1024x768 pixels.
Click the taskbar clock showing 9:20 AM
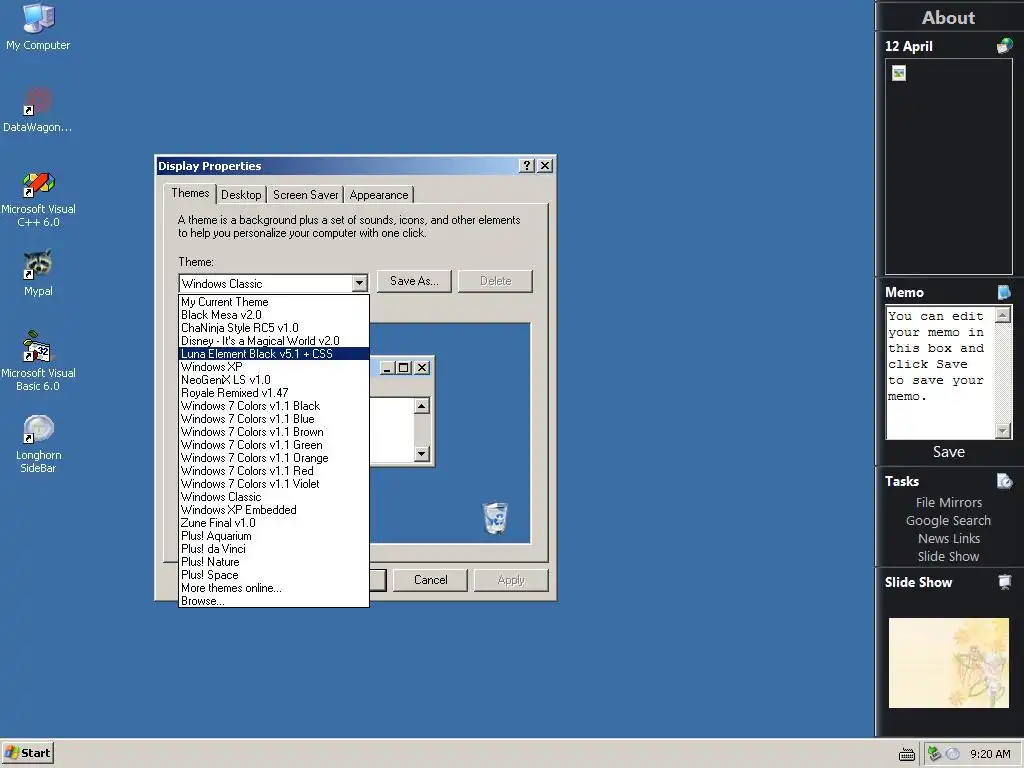[990, 754]
